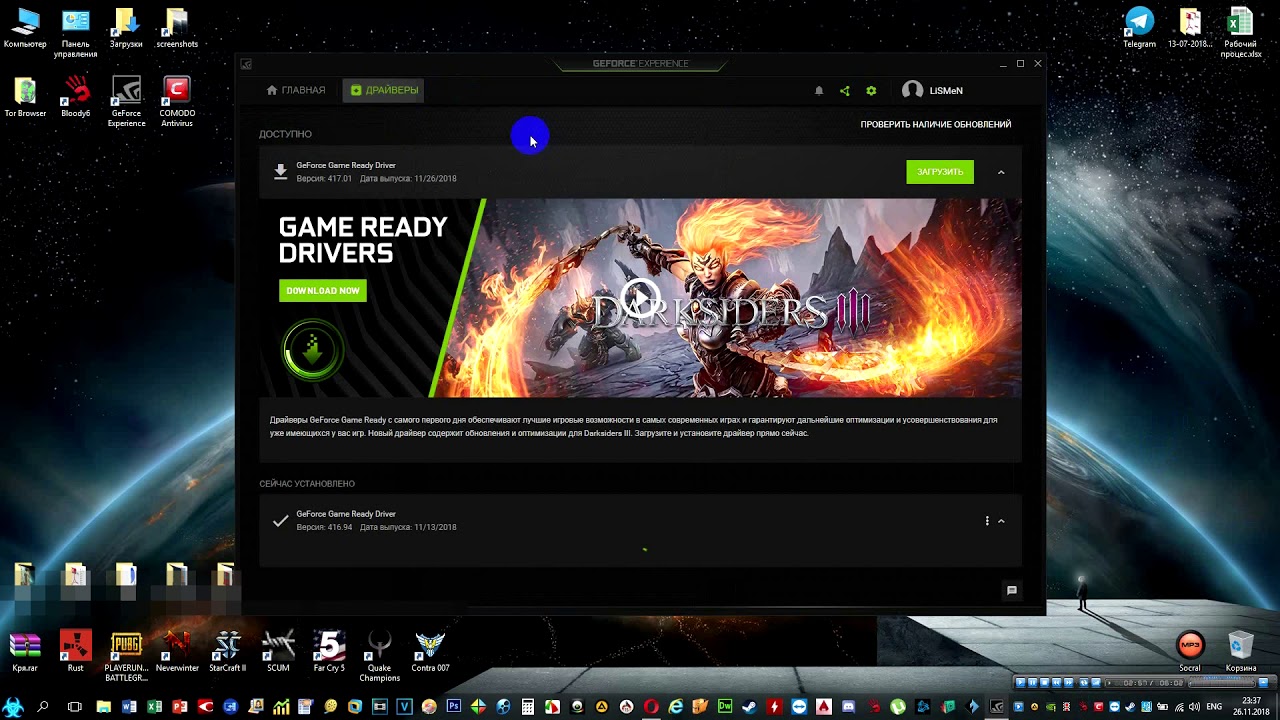1280x720 pixels.
Task: Open the Корзина recycle bin
Action: point(1241,651)
